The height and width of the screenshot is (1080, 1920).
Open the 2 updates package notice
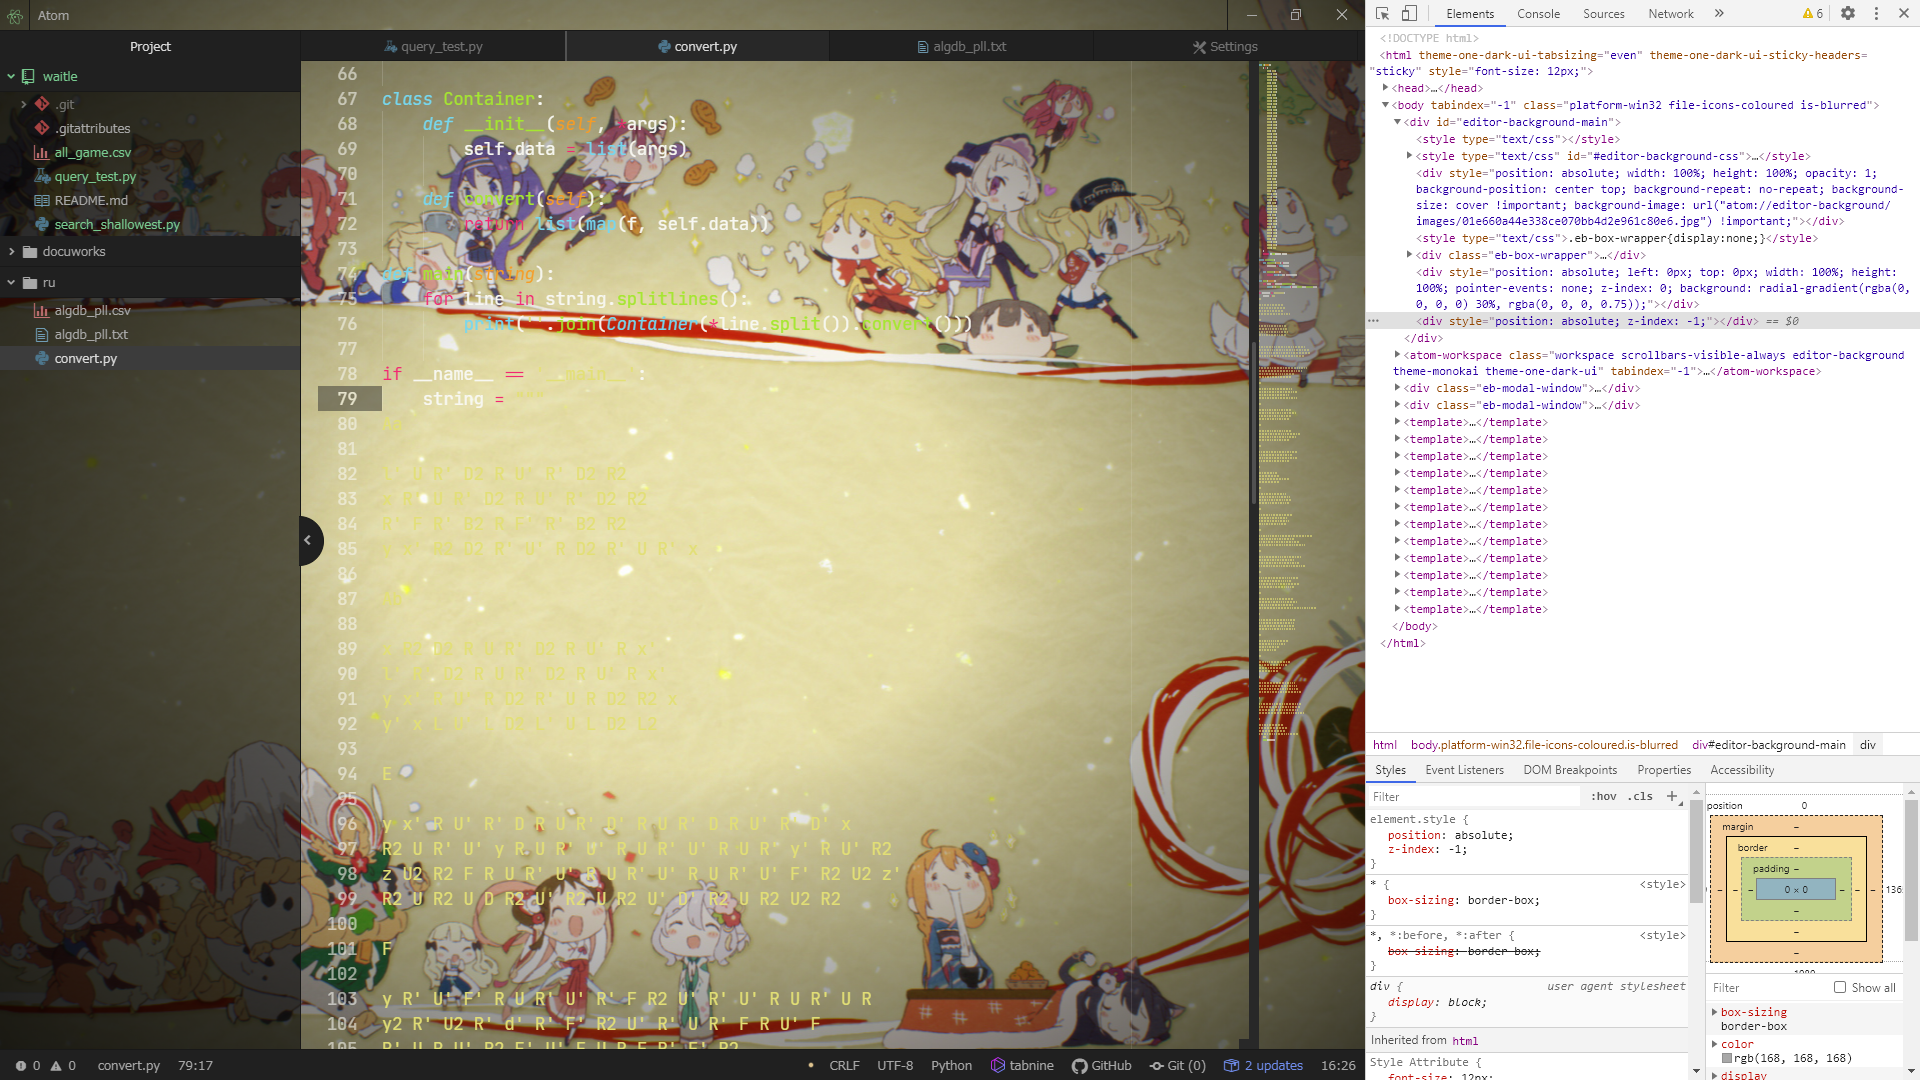pyautogui.click(x=1264, y=1065)
